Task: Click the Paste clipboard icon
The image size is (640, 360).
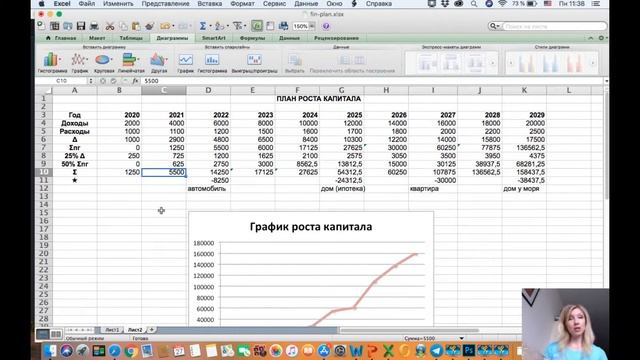Action: point(136,26)
